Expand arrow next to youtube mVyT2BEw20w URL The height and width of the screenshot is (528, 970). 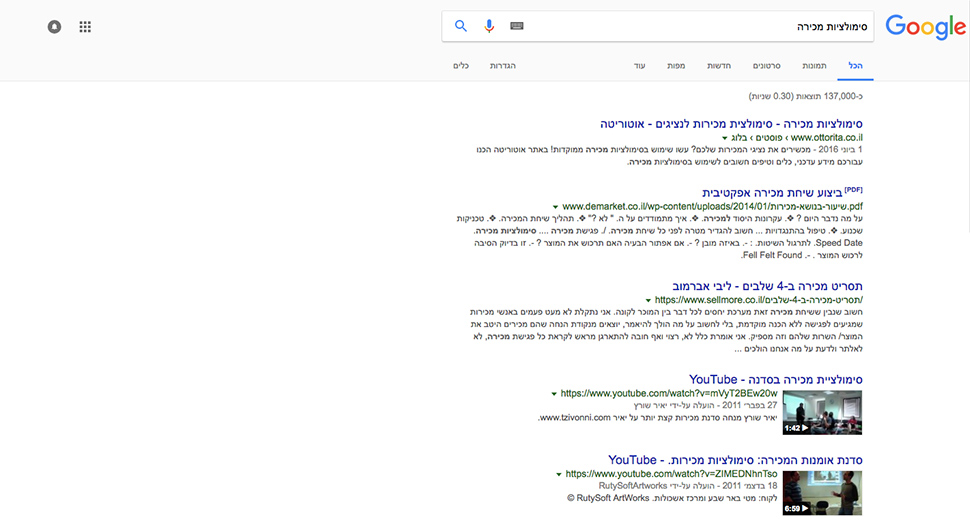[x=554, y=394]
